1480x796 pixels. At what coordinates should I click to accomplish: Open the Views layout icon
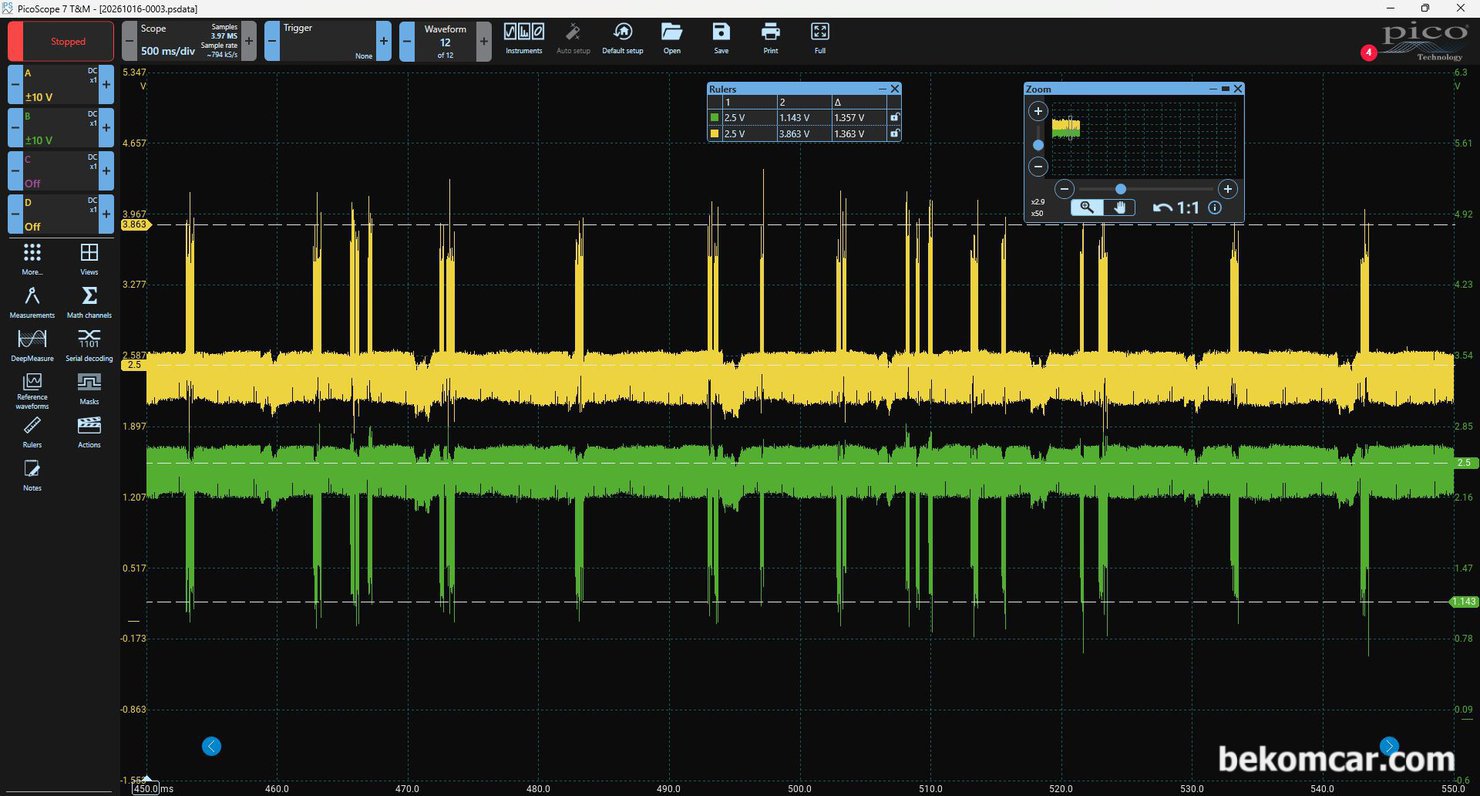click(89, 258)
